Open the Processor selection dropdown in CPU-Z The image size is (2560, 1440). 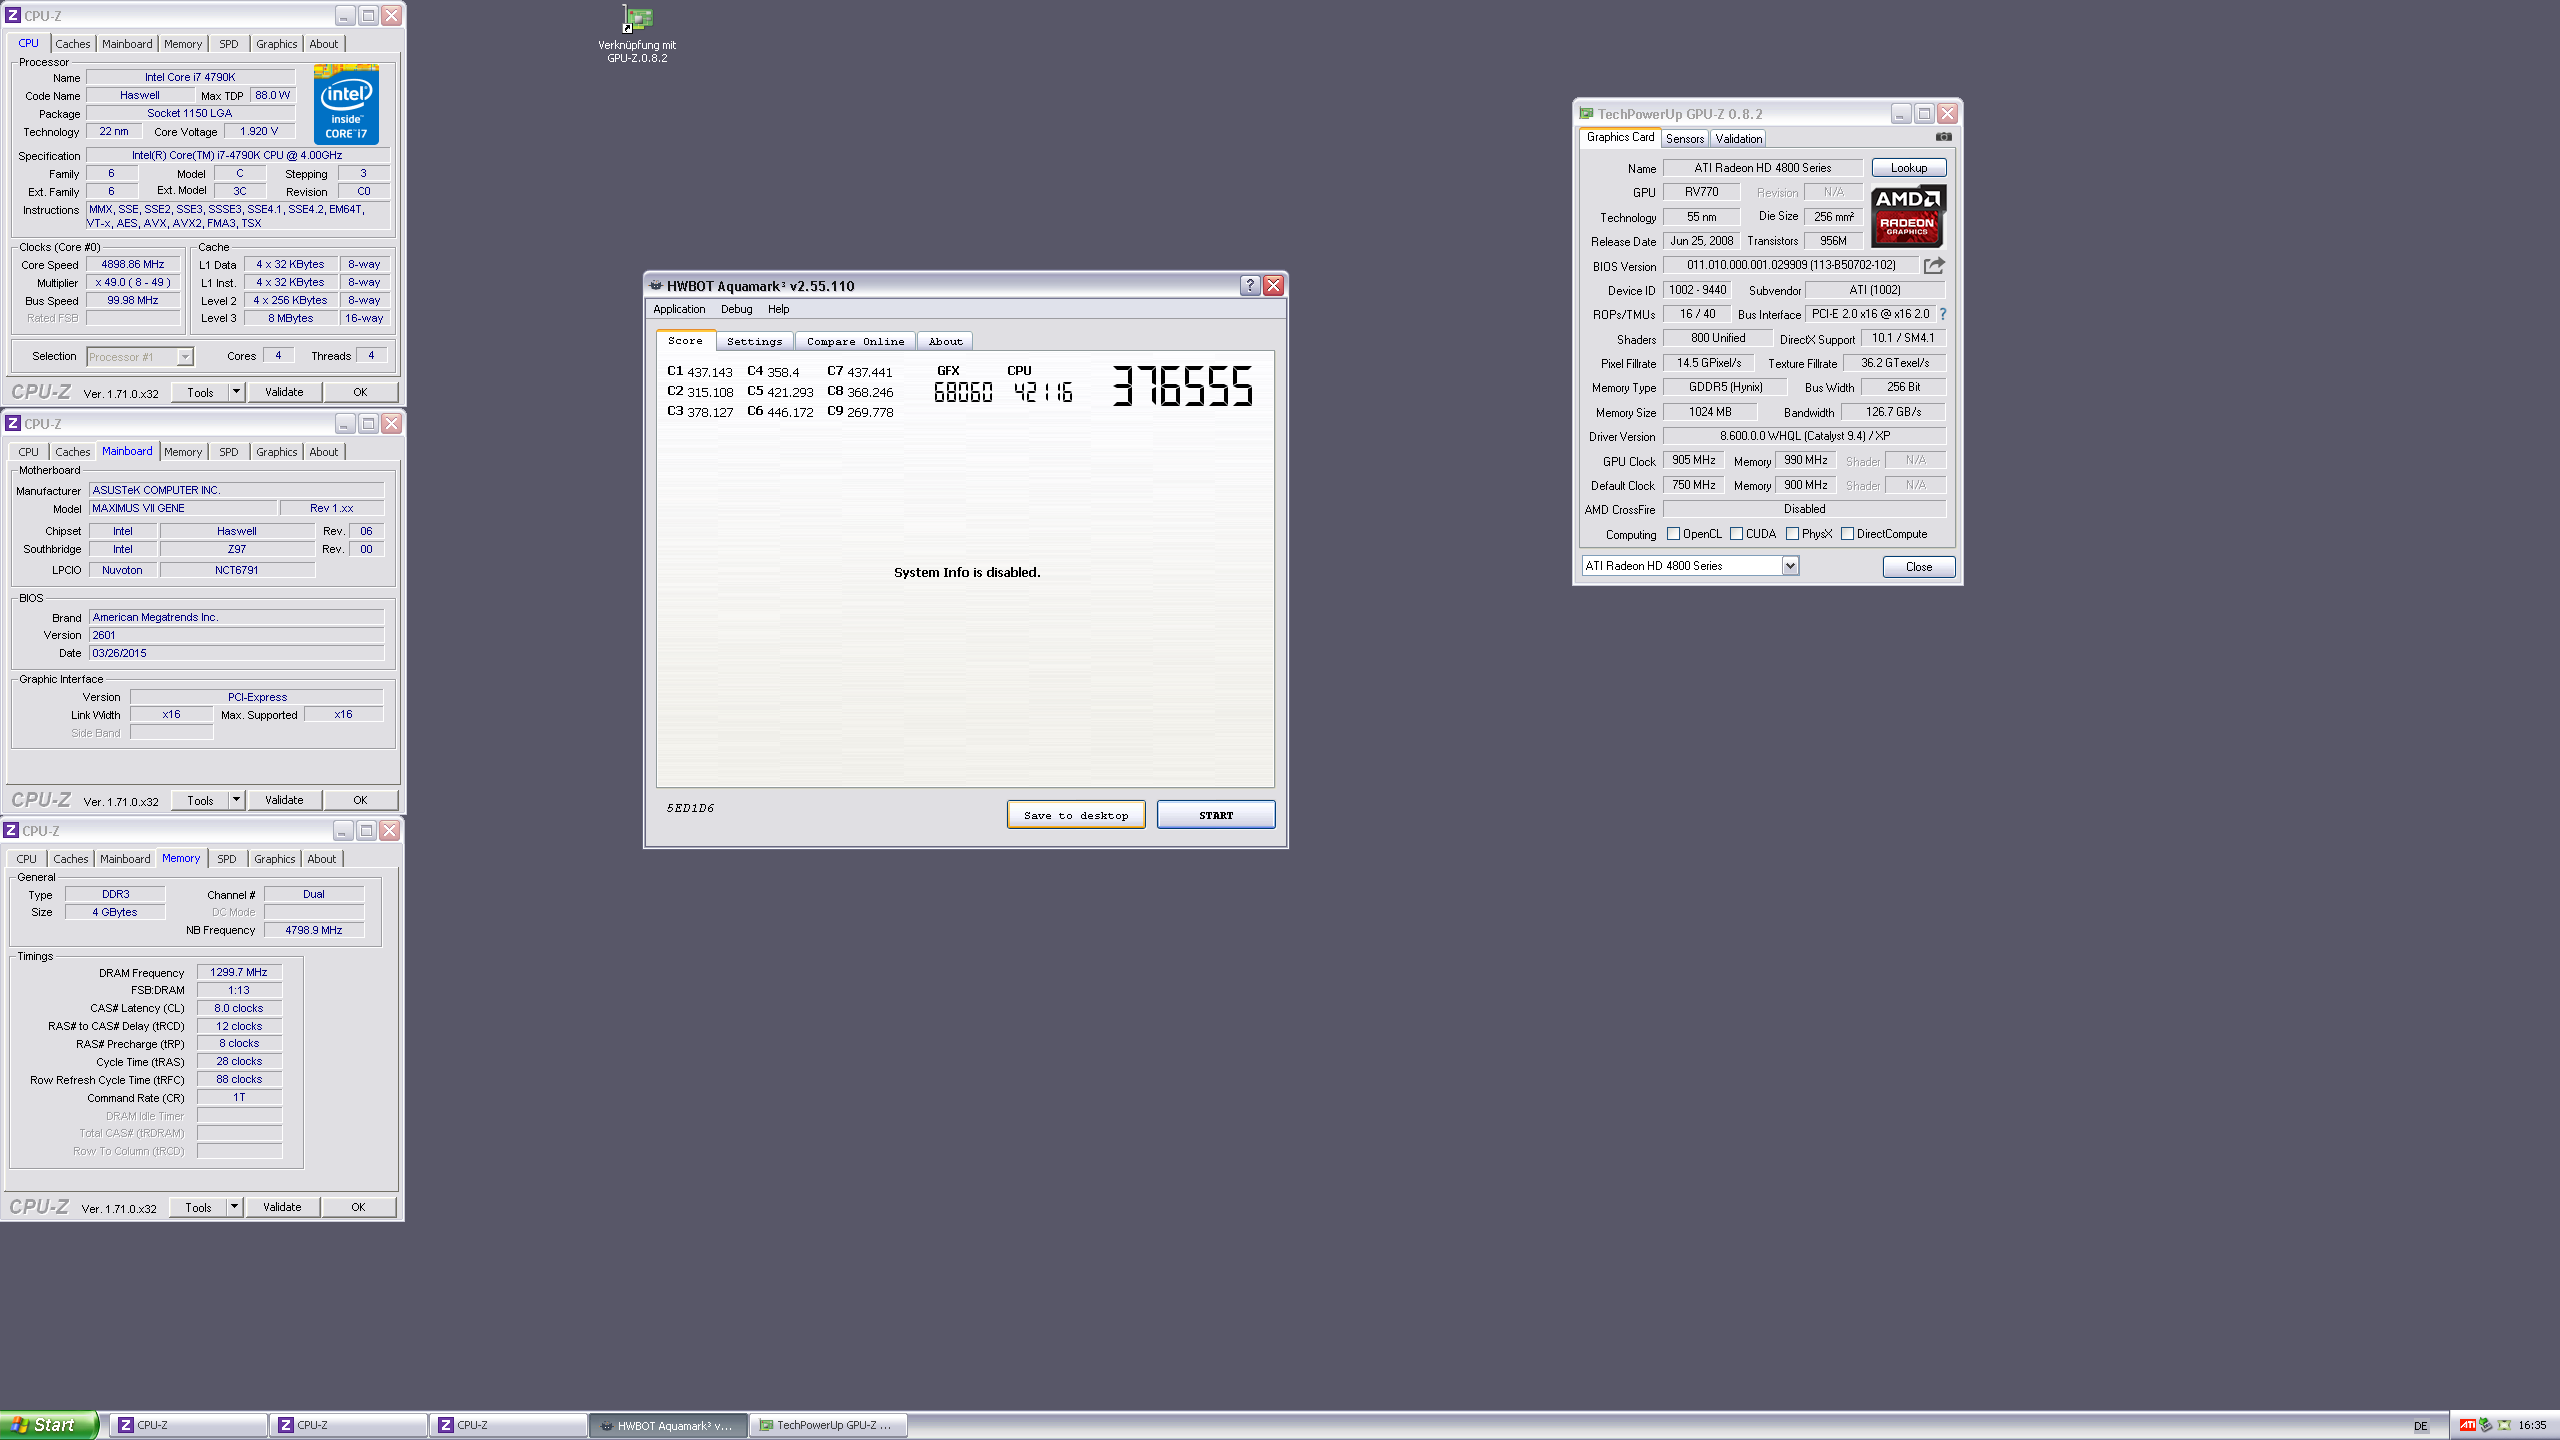[185, 357]
